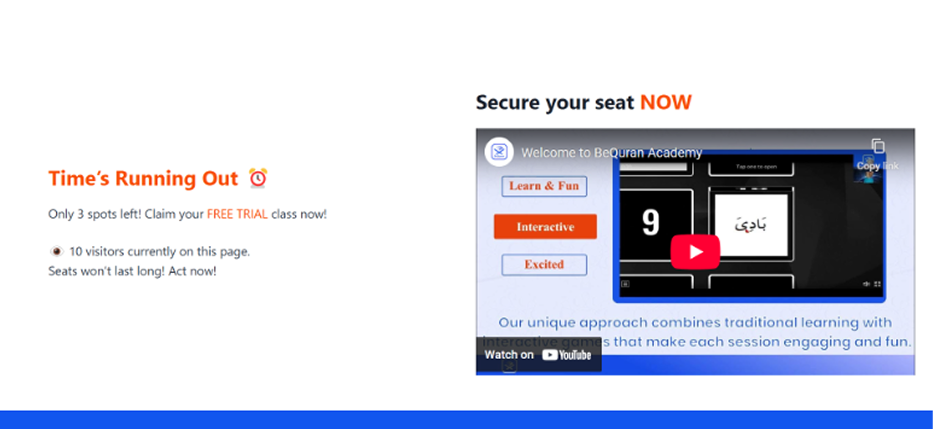Image resolution: width=937 pixels, height=429 pixels.
Task: Select the Excited label in the video
Action: 544,264
